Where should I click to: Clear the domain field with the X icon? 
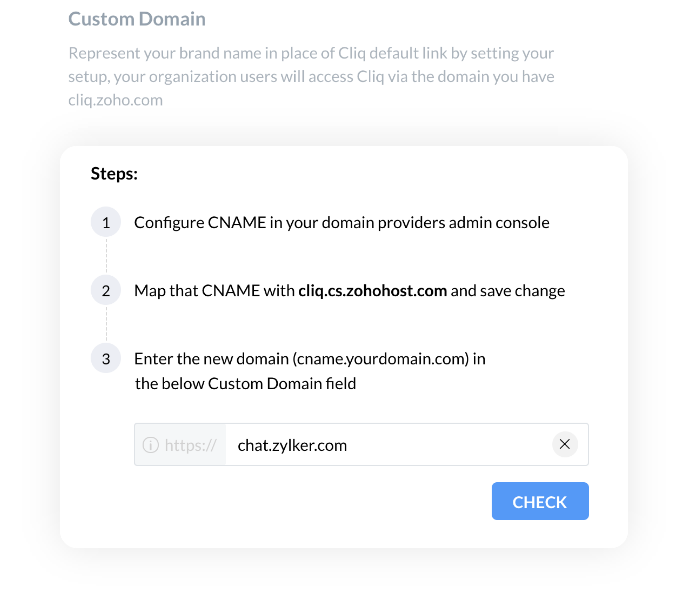(x=565, y=444)
